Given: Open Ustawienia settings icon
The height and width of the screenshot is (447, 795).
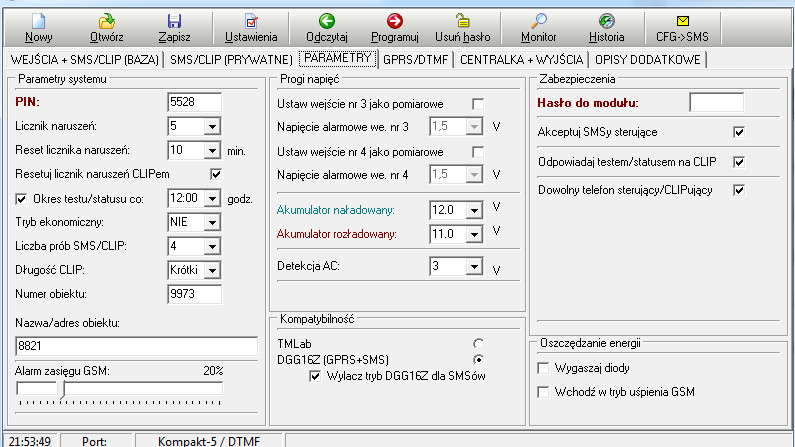Looking at the screenshot, I should click(251, 21).
